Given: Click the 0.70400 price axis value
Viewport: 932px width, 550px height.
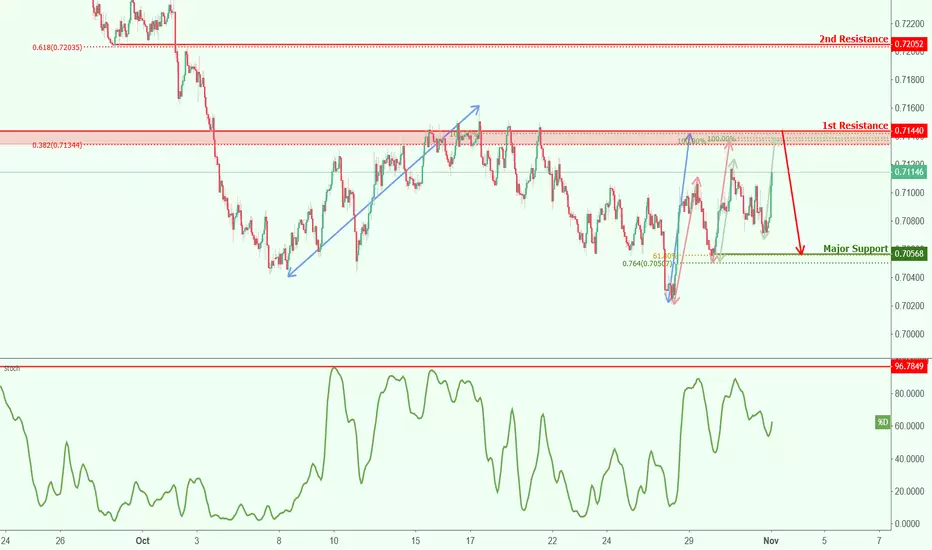Looking at the screenshot, I should click(909, 277).
